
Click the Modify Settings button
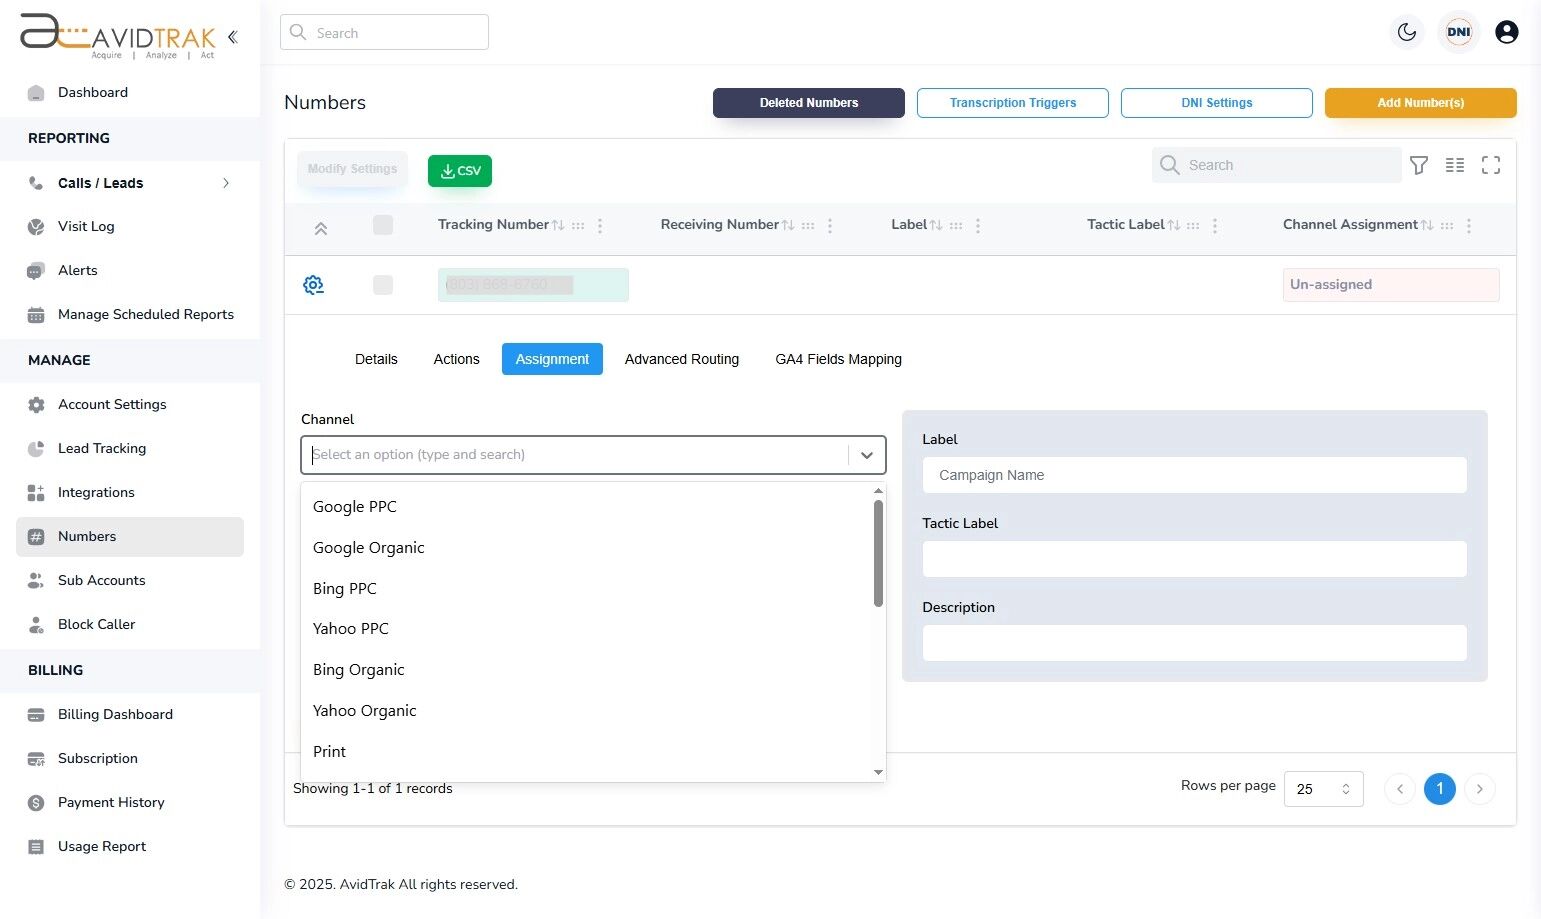(x=352, y=169)
